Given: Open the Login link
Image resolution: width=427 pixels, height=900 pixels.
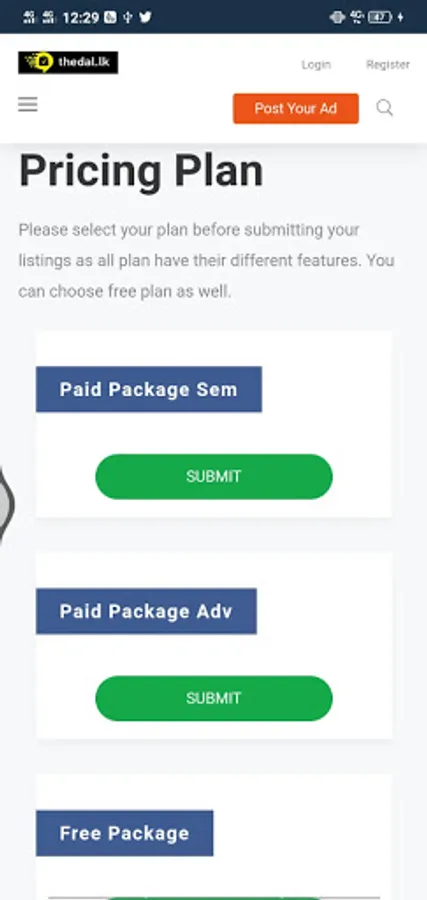Looking at the screenshot, I should [316, 64].
